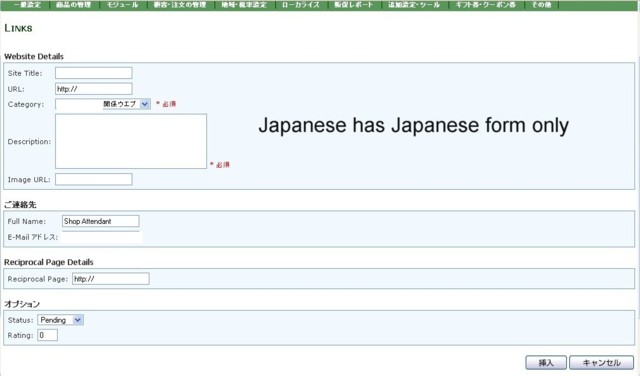Open the ローカライズ menu
This screenshot has width=640, height=376.
(x=301, y=5)
